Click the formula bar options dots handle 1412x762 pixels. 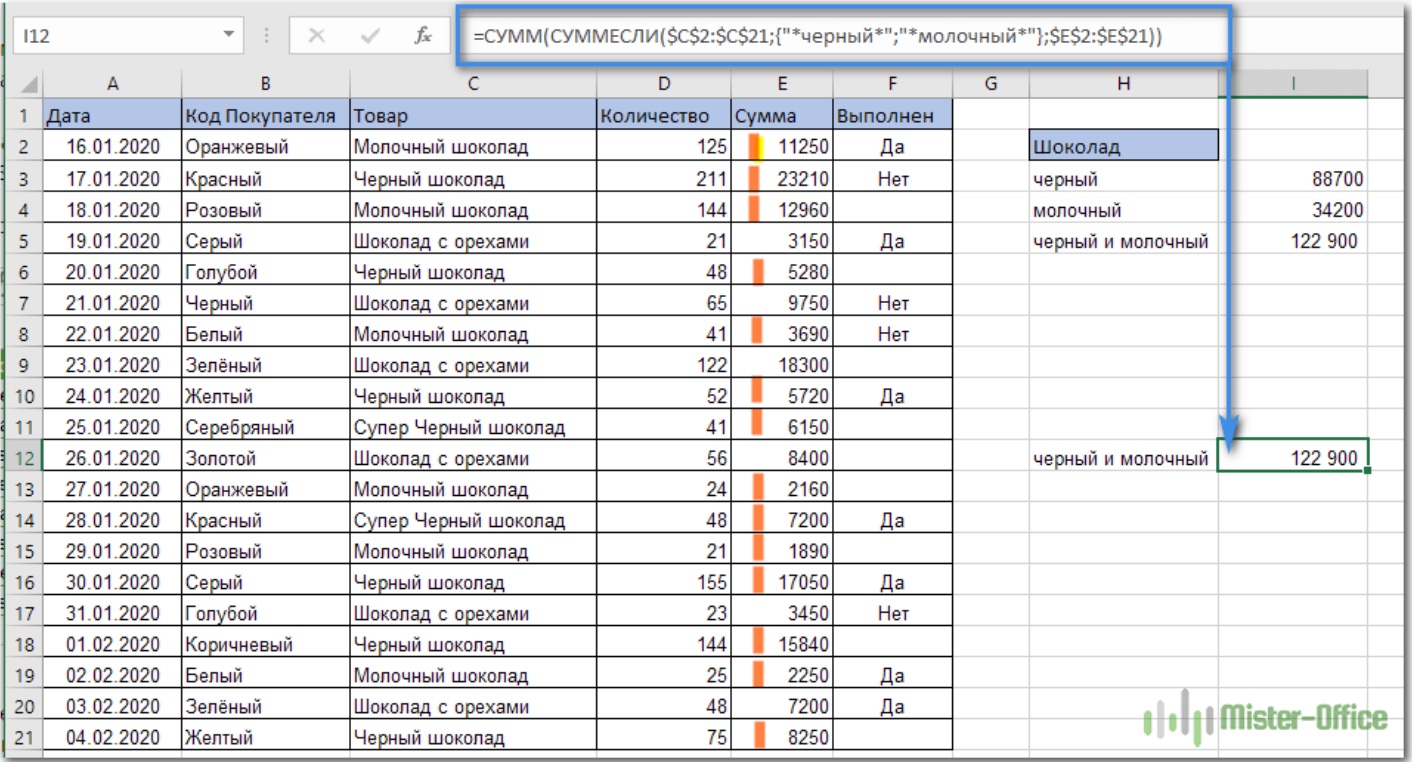[x=267, y=36]
